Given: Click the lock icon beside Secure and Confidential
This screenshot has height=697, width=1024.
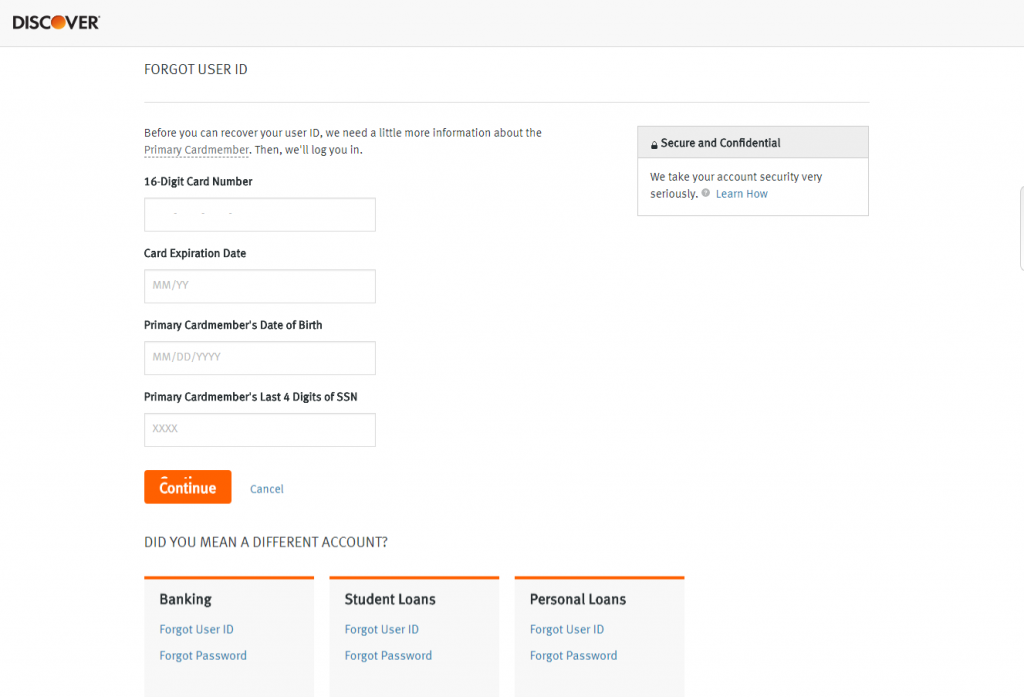Looking at the screenshot, I should pos(655,142).
